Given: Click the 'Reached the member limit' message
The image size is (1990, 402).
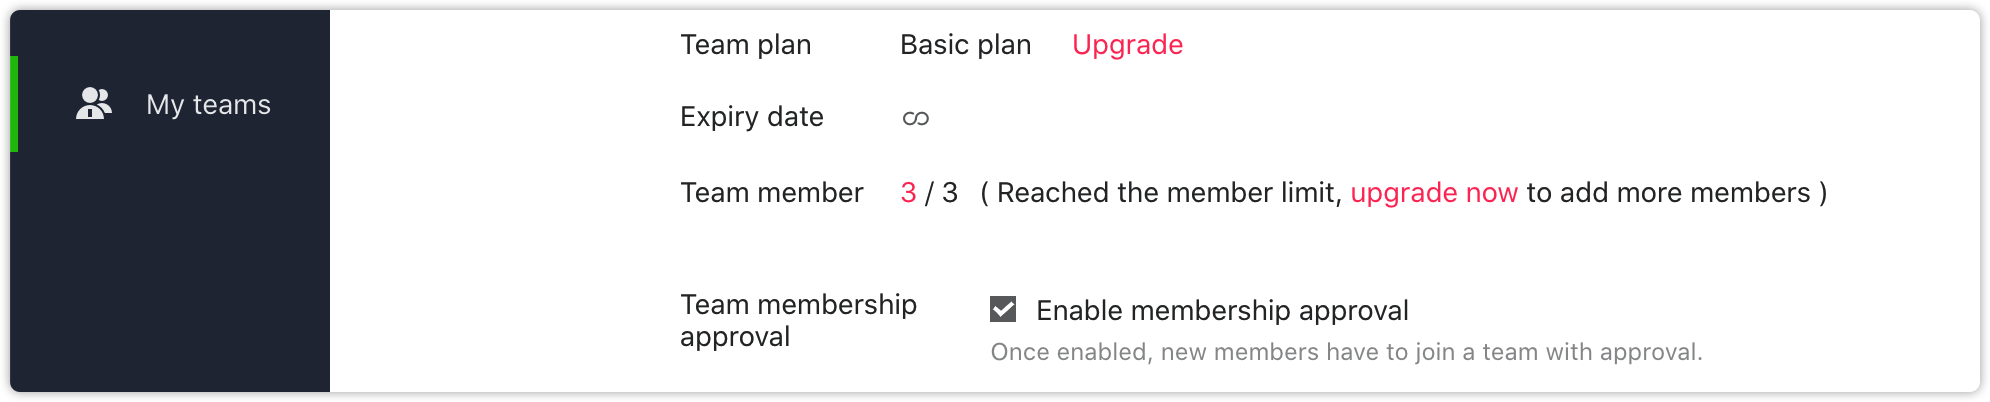Looking at the screenshot, I should pyautogui.click(x=1169, y=193).
